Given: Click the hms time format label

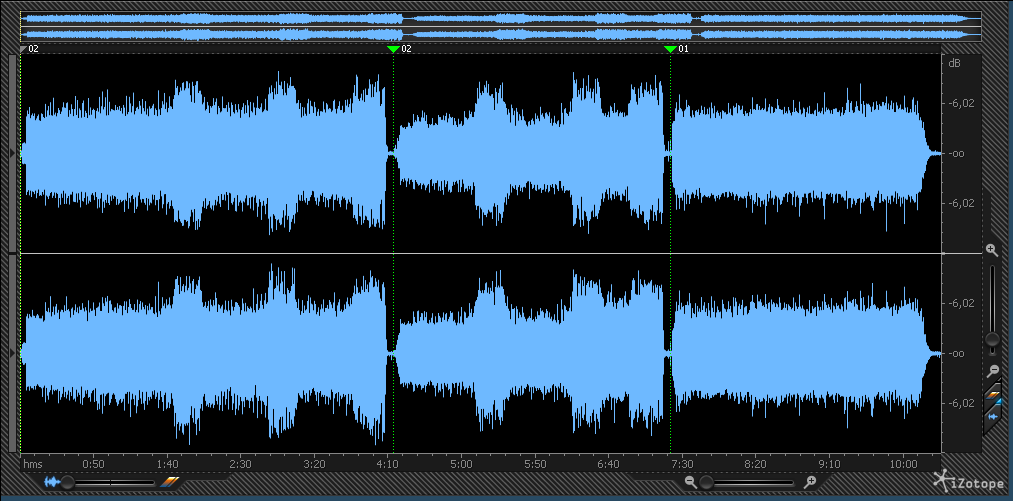Looking at the screenshot, I should 33,464.
